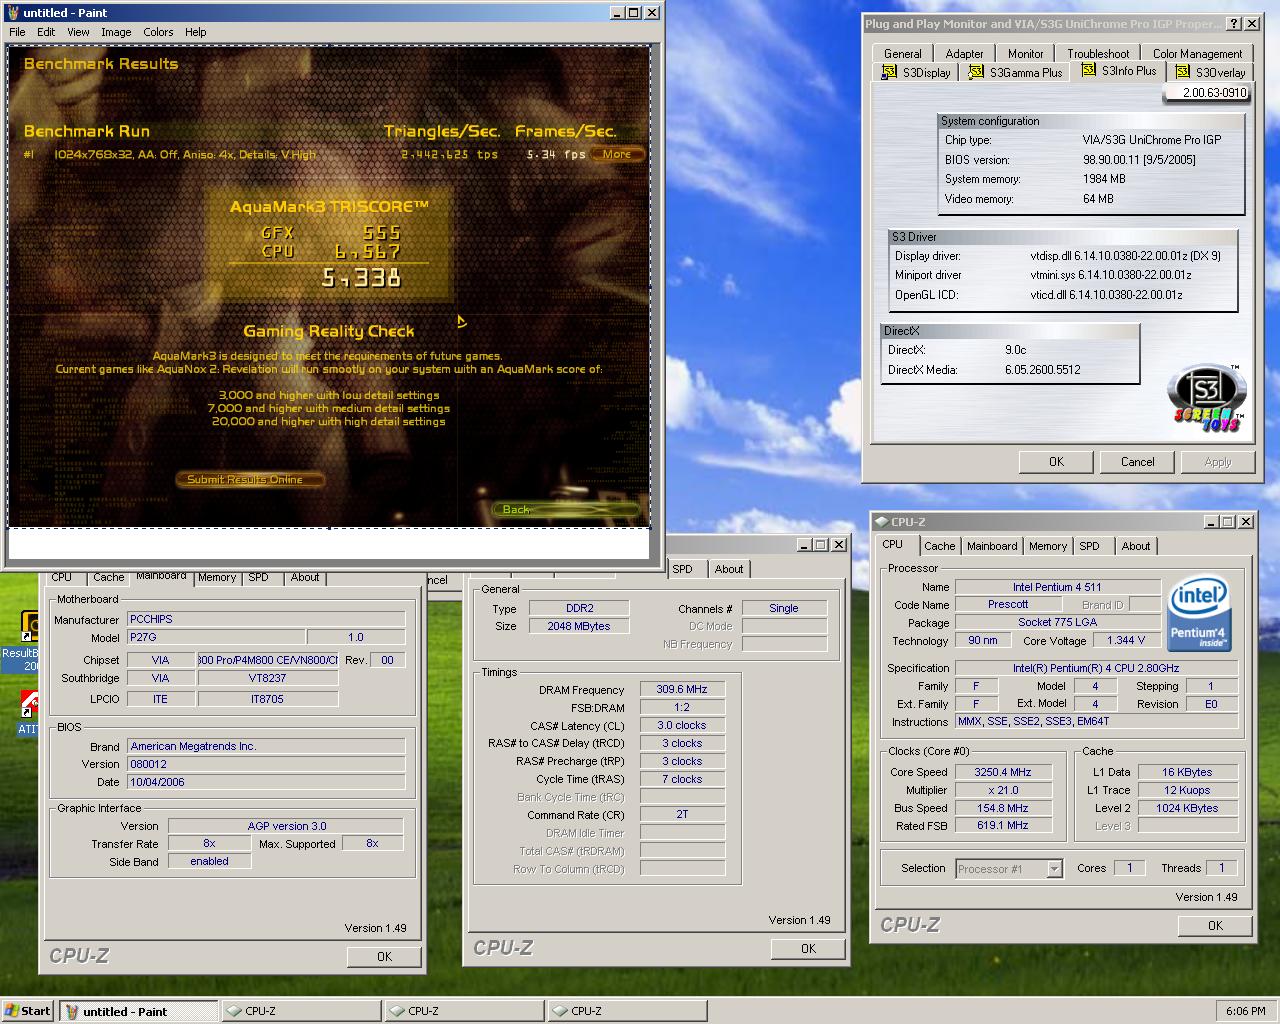1280x1024 pixels.
Task: Open the View menu in Paint
Action: tap(78, 32)
